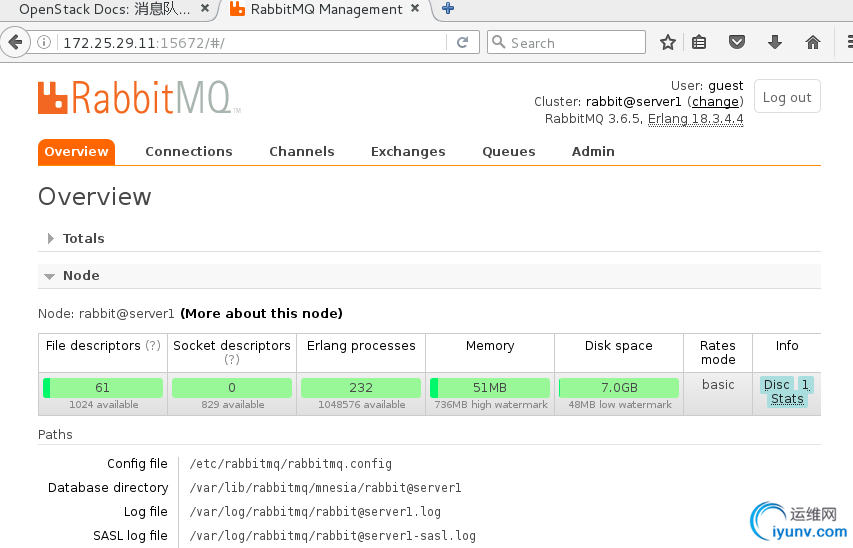This screenshot has width=853, height=548.
Task: Close the OpenStack Docs tab
Action: pyautogui.click(x=205, y=9)
